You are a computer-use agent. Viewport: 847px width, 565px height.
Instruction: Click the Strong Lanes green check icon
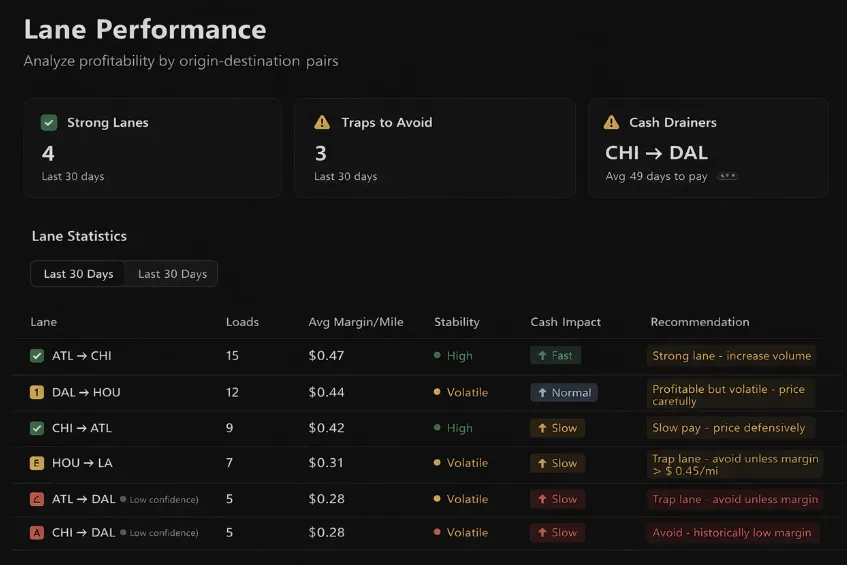pyautogui.click(x=49, y=123)
